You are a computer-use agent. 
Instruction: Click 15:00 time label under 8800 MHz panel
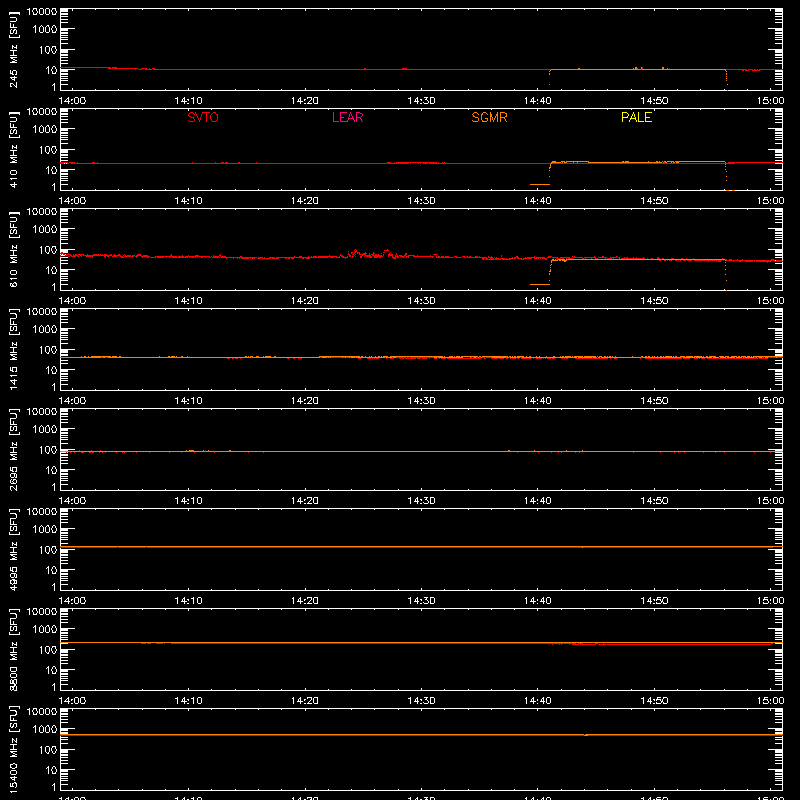(x=770, y=701)
